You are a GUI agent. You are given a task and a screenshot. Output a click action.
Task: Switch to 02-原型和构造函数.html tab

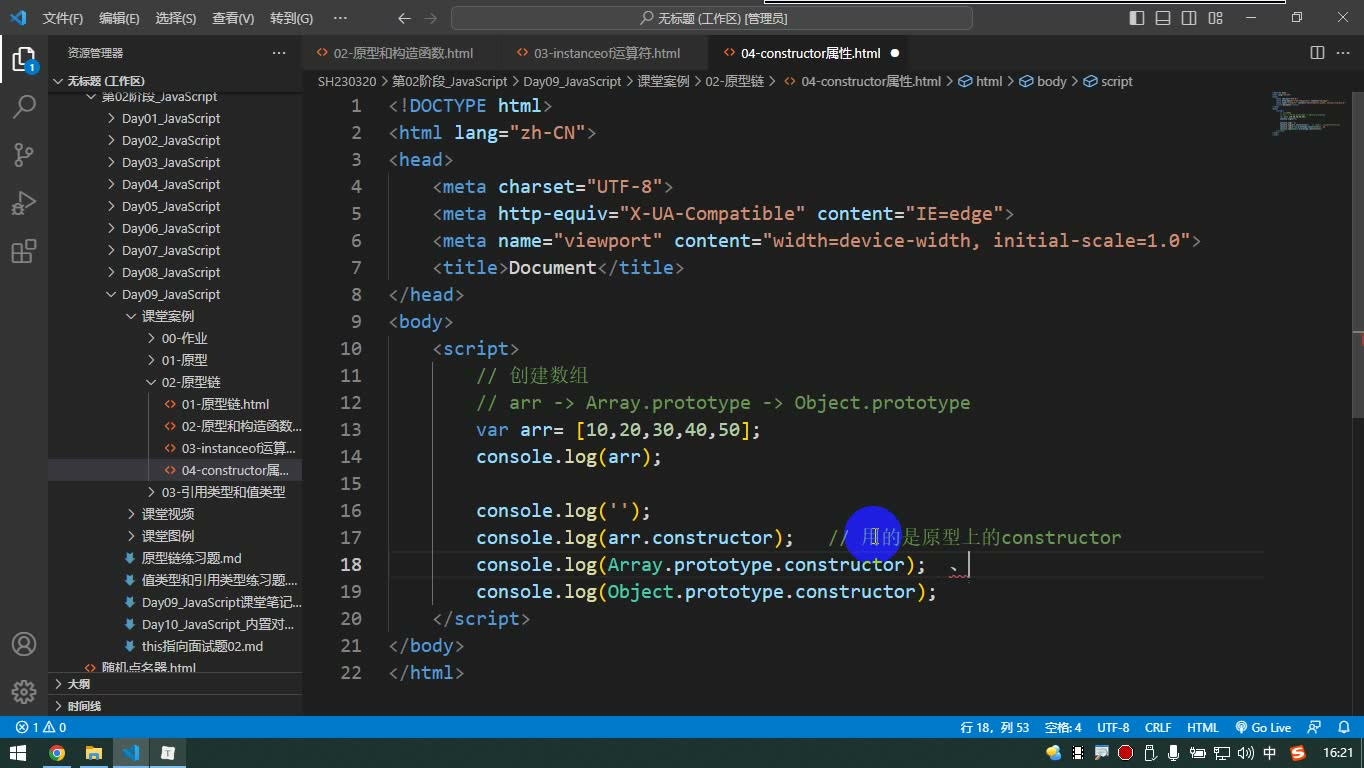coord(403,53)
